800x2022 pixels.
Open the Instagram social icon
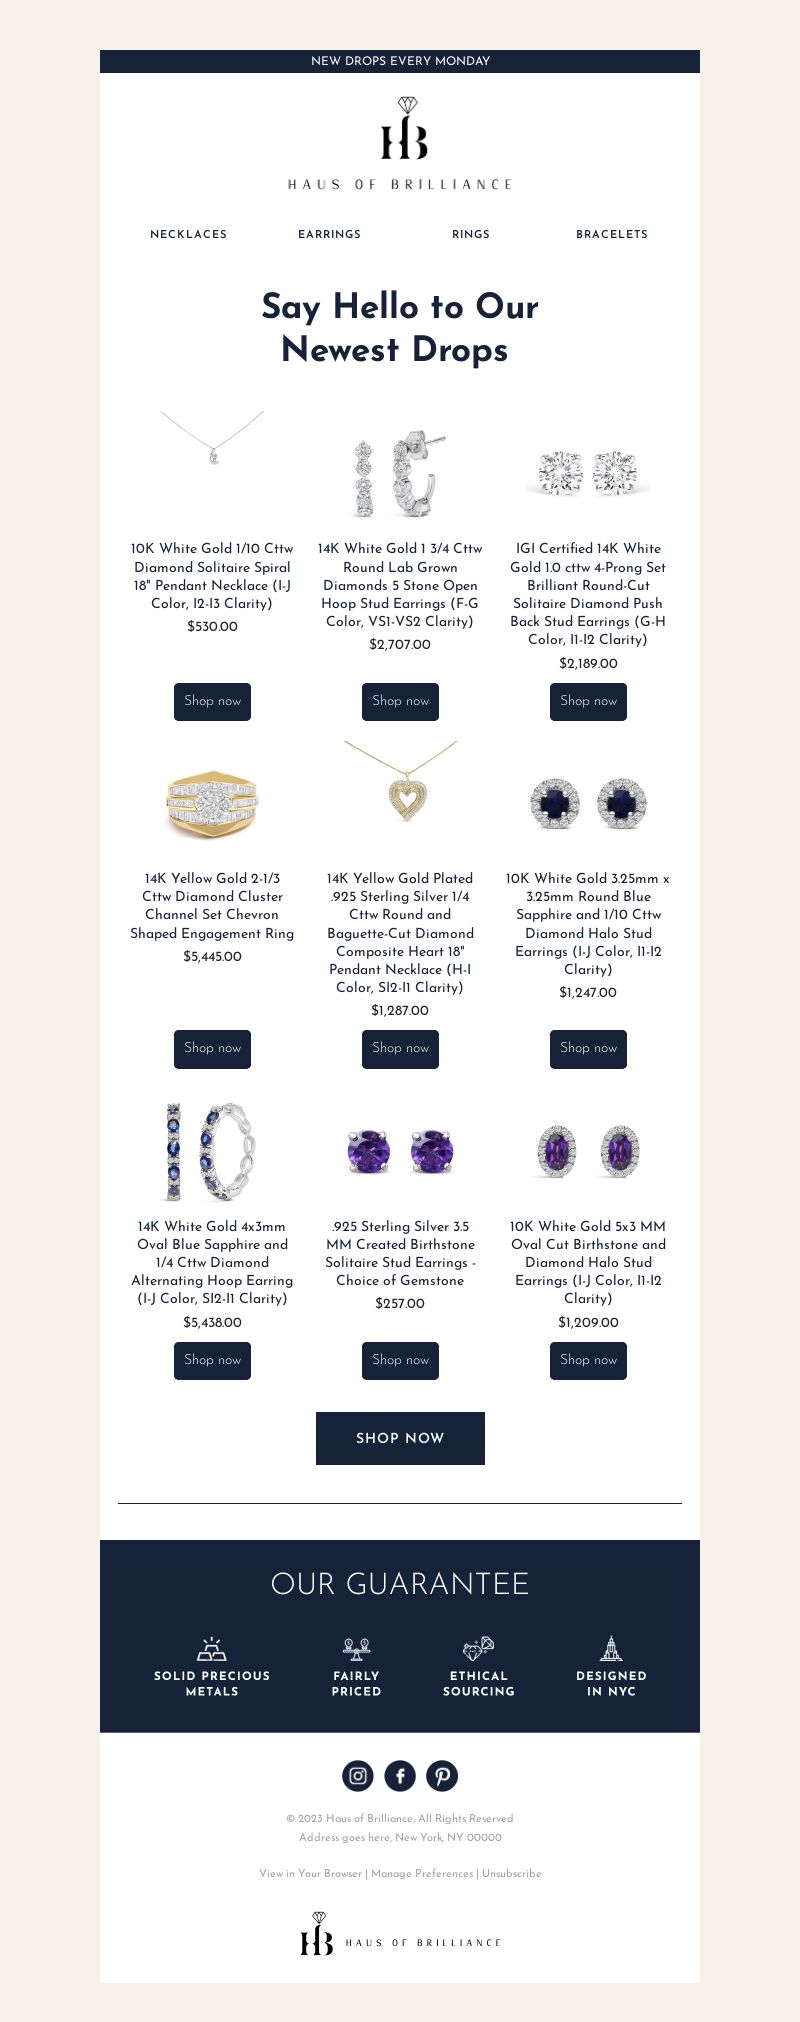pyautogui.click(x=358, y=1775)
